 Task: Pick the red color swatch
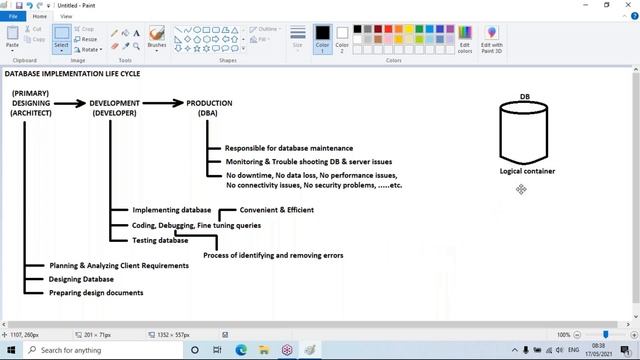tap(388, 29)
